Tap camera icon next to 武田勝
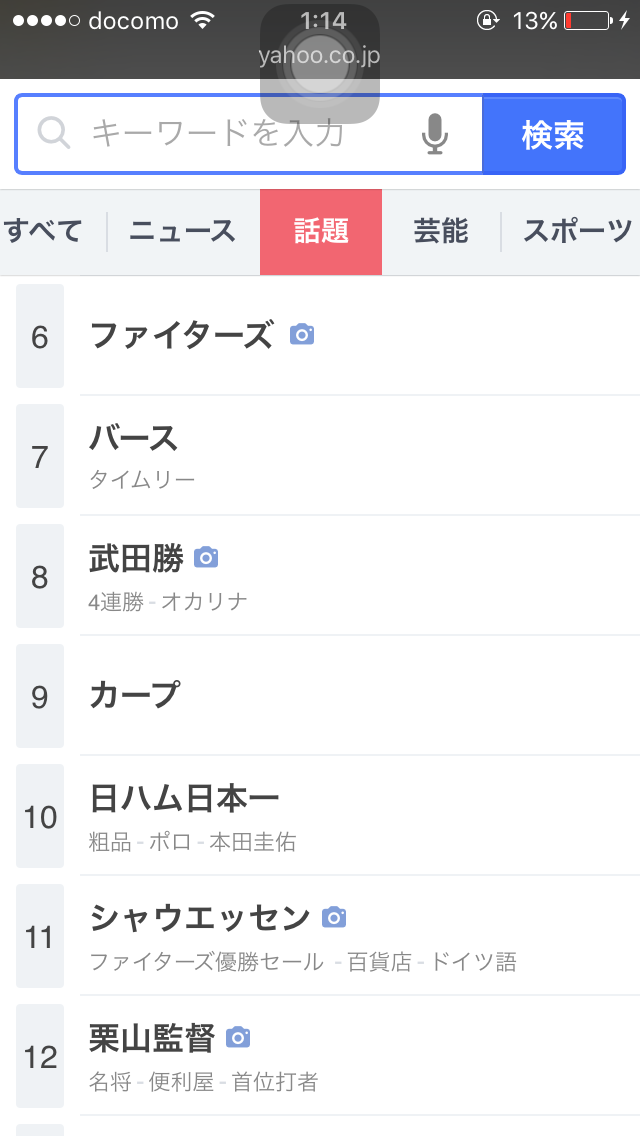640x1136 pixels. point(206,558)
